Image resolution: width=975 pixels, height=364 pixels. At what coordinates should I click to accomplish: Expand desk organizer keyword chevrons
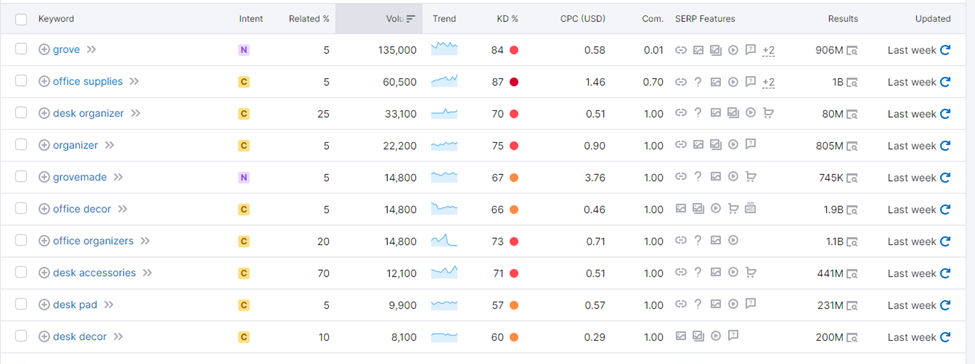[136, 113]
